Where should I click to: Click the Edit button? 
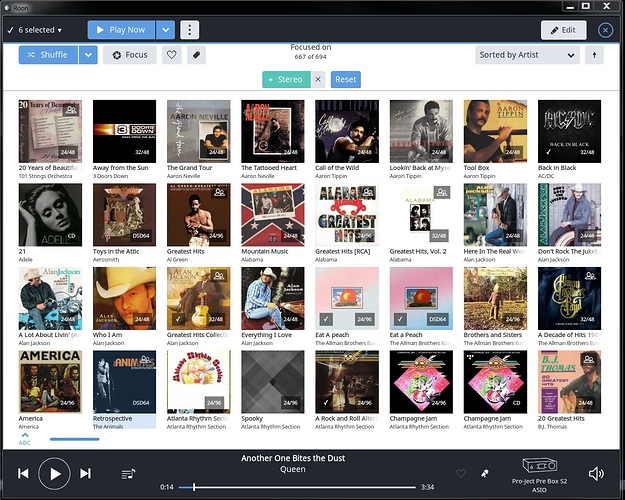564,30
